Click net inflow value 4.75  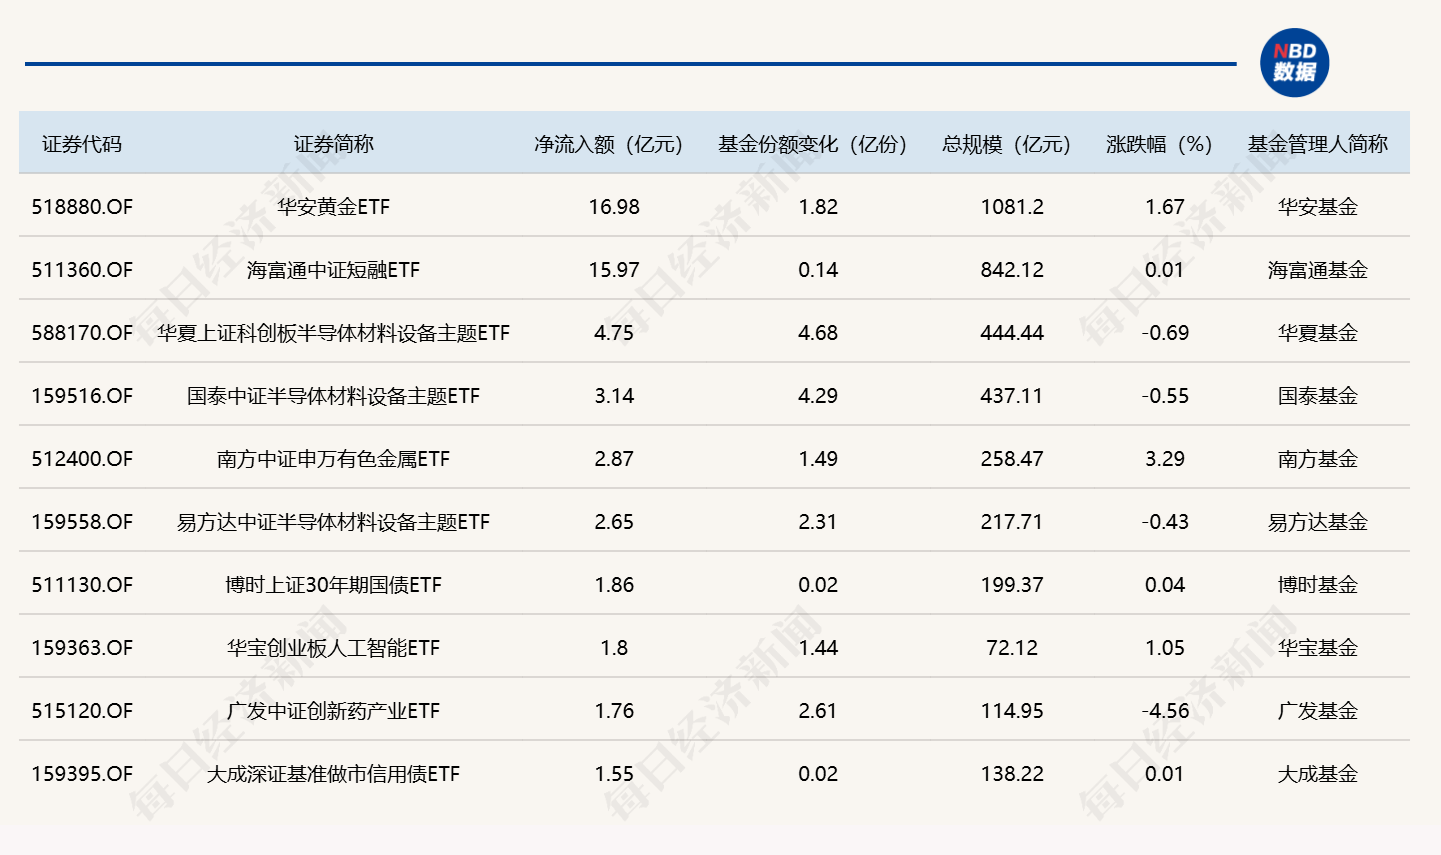pos(614,333)
